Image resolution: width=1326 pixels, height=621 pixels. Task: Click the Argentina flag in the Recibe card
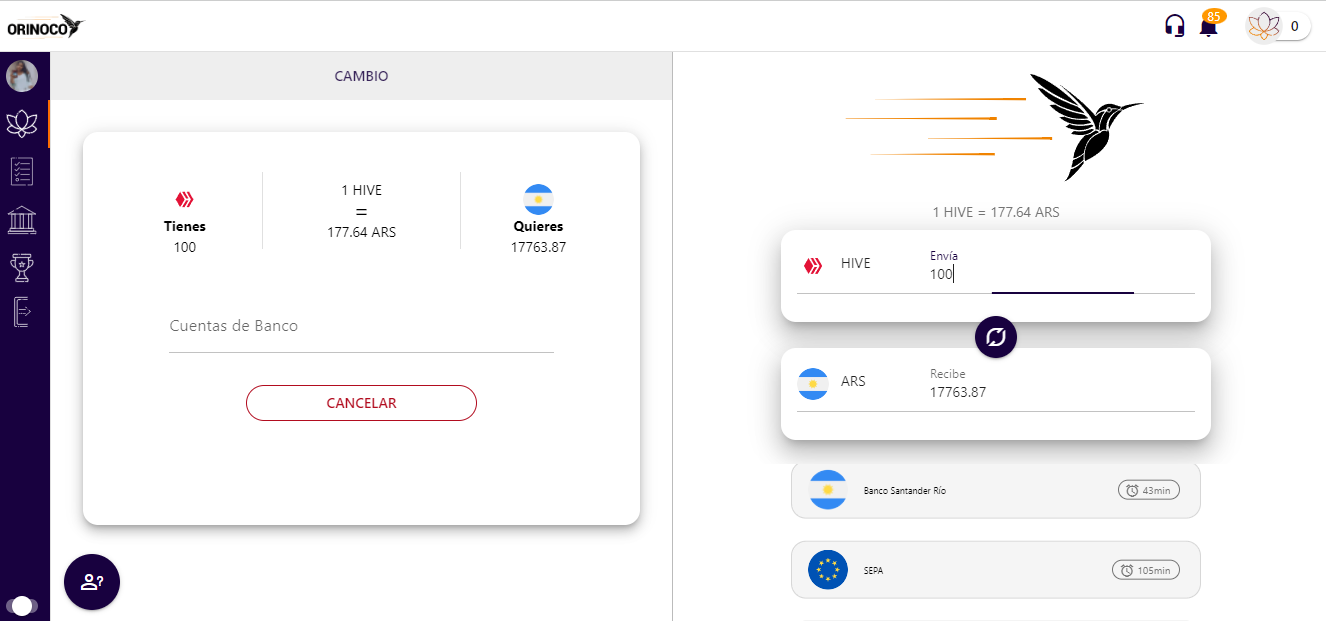(813, 384)
